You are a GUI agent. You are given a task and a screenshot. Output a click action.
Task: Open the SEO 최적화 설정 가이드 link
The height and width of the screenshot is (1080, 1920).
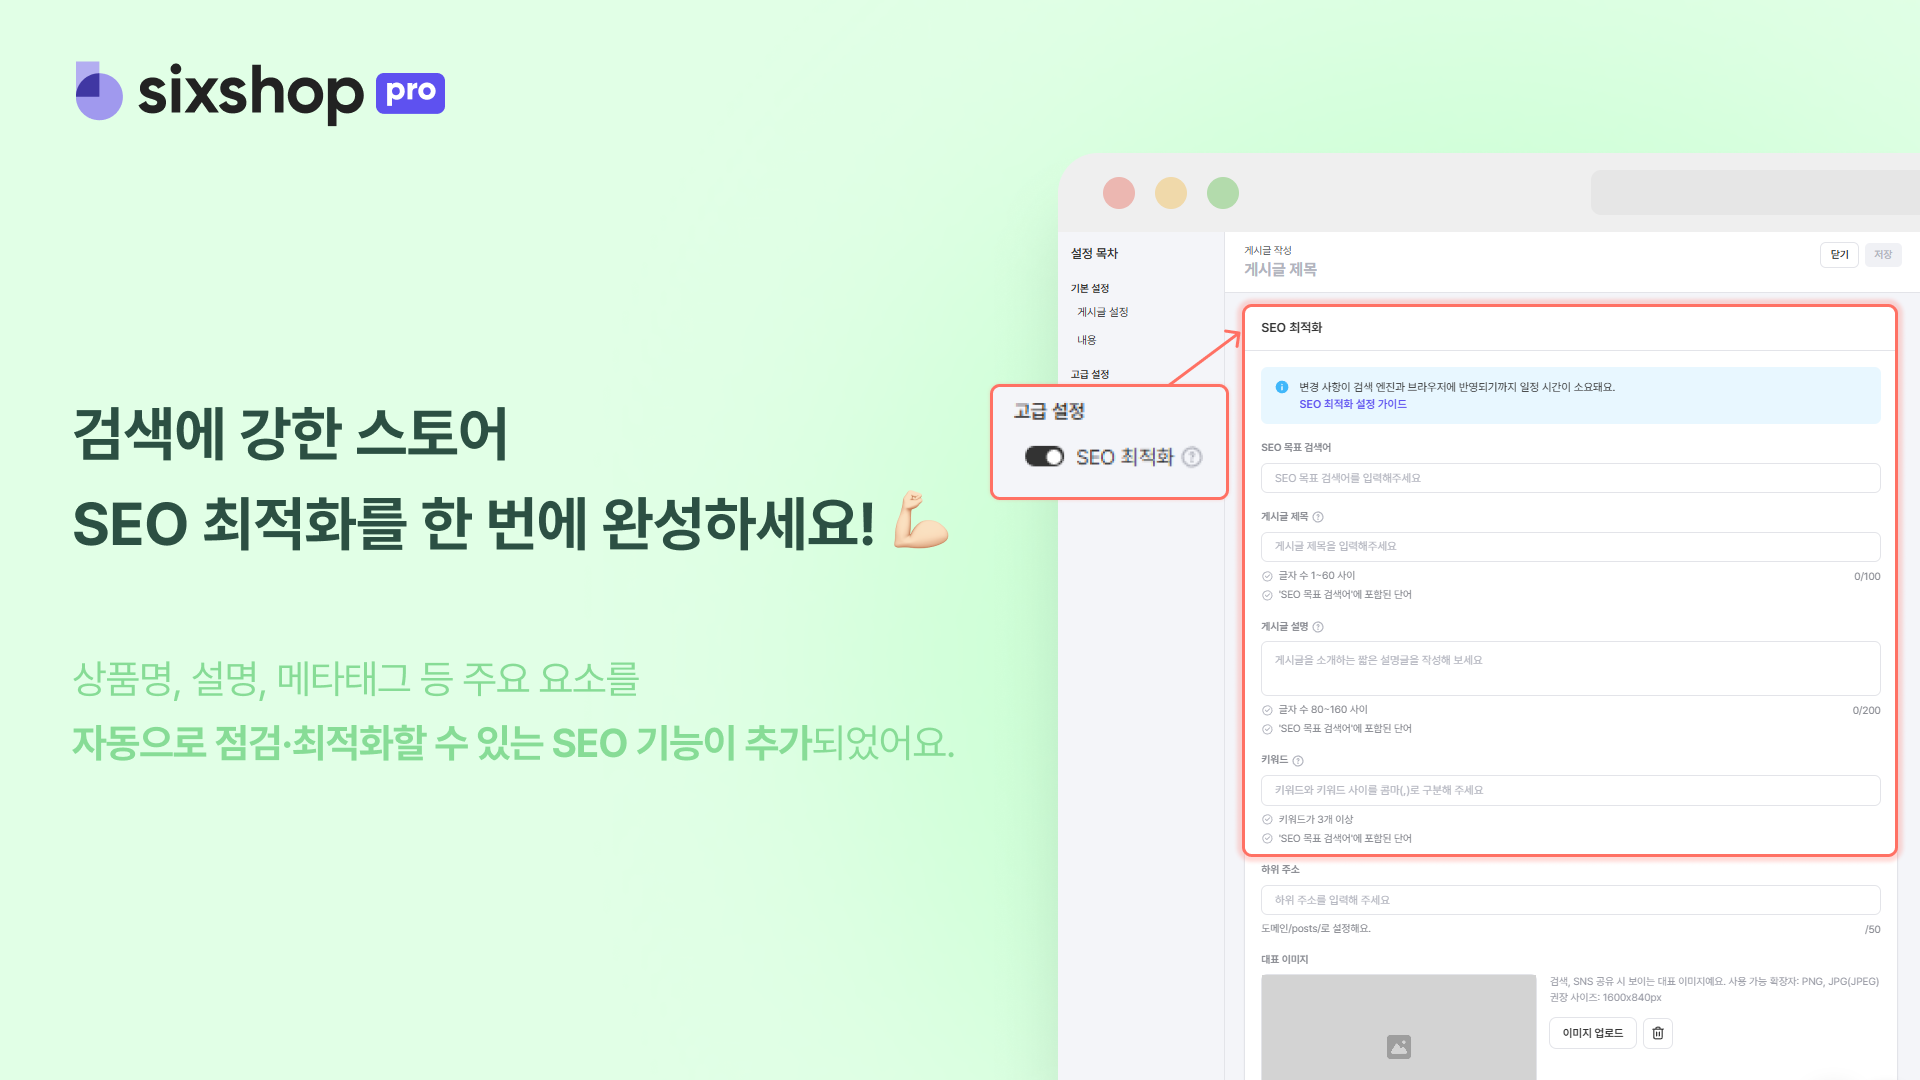(x=1353, y=404)
